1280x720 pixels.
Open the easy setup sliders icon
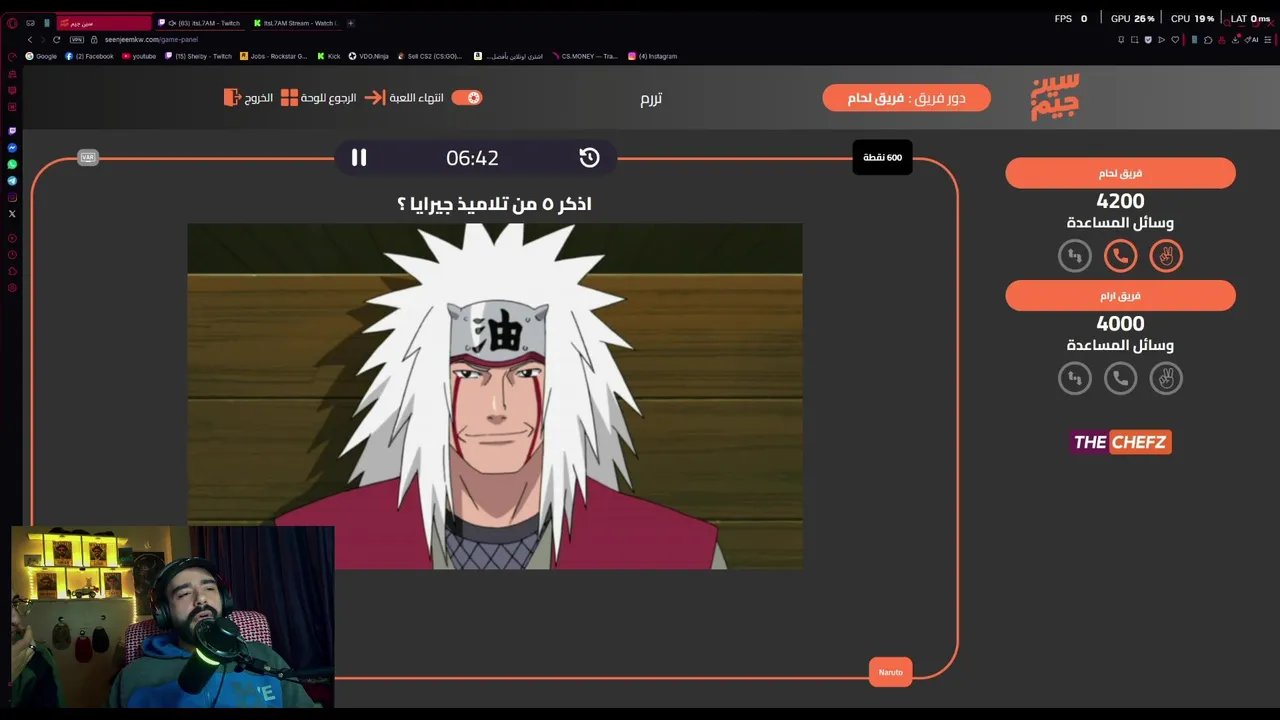pyautogui.click(x=1268, y=40)
